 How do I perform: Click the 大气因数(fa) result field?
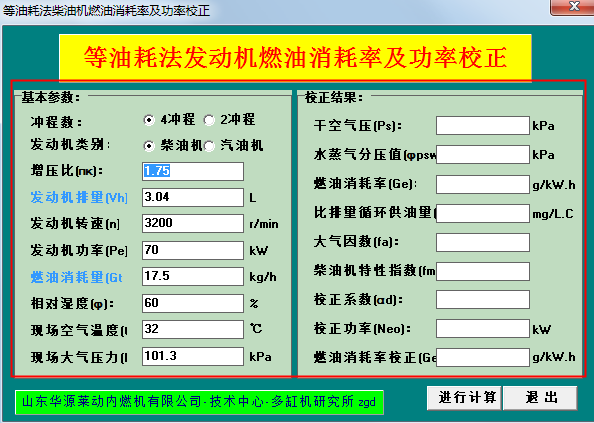click(x=483, y=242)
